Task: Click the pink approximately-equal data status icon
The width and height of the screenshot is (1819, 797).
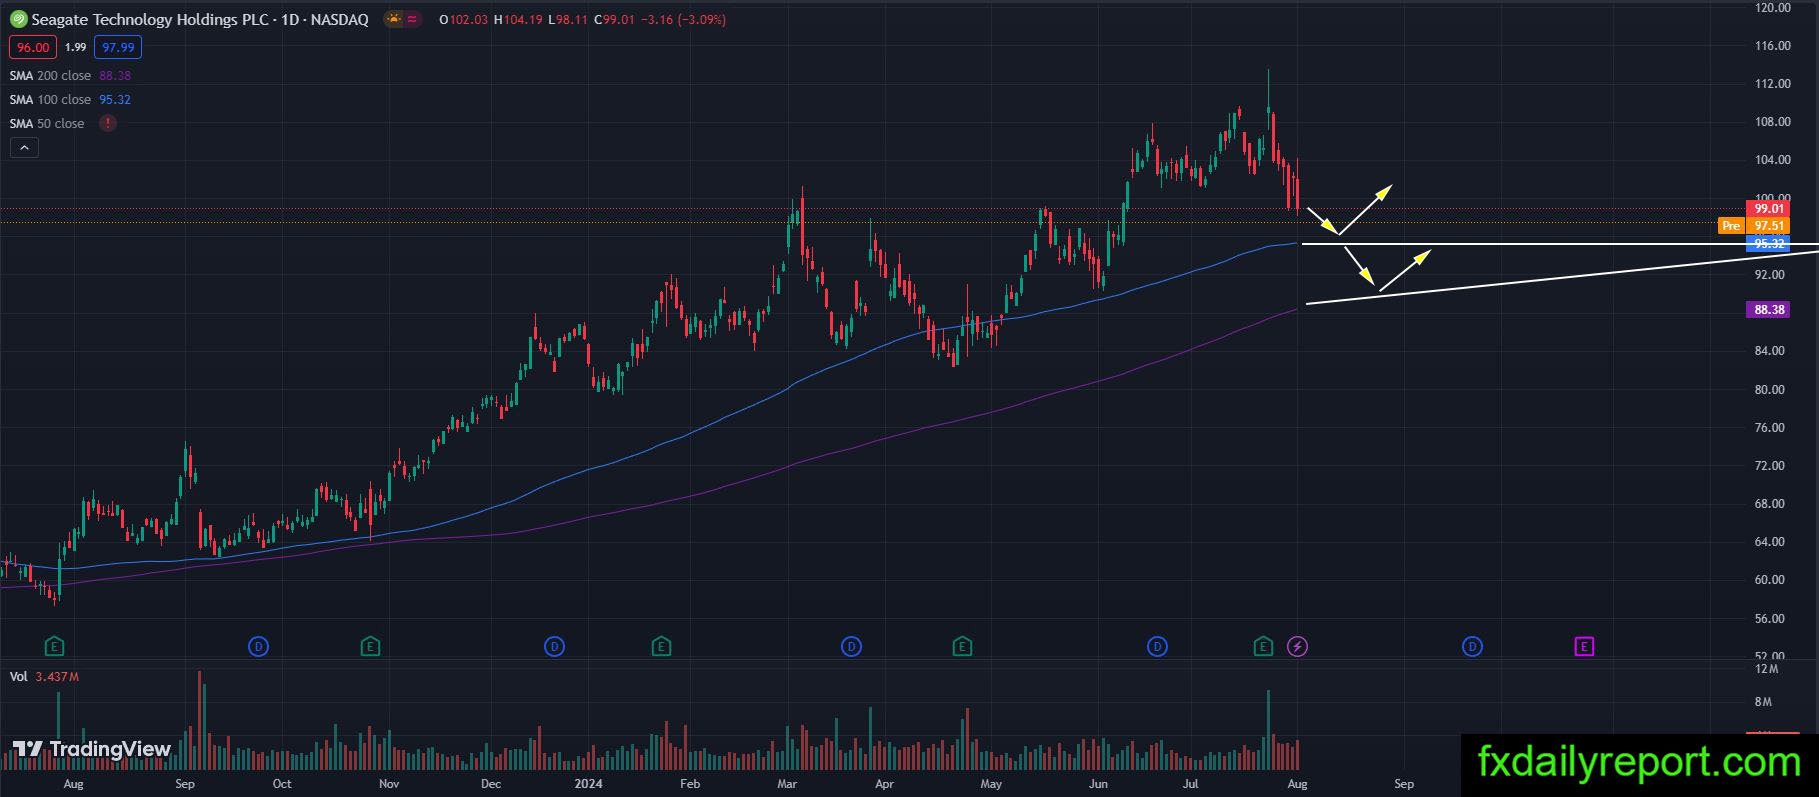Action: (x=412, y=19)
